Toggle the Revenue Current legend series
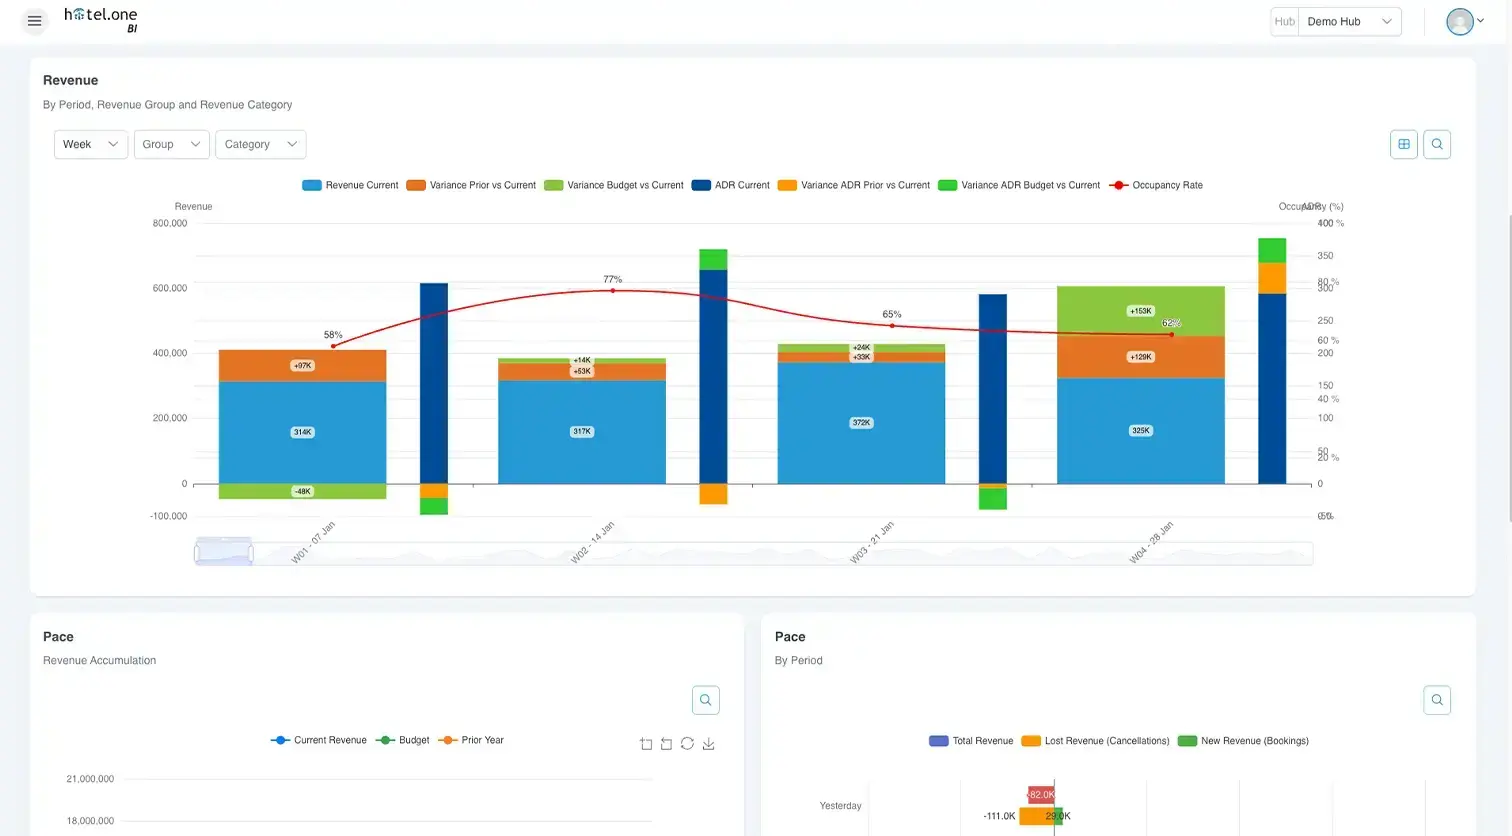 350,185
